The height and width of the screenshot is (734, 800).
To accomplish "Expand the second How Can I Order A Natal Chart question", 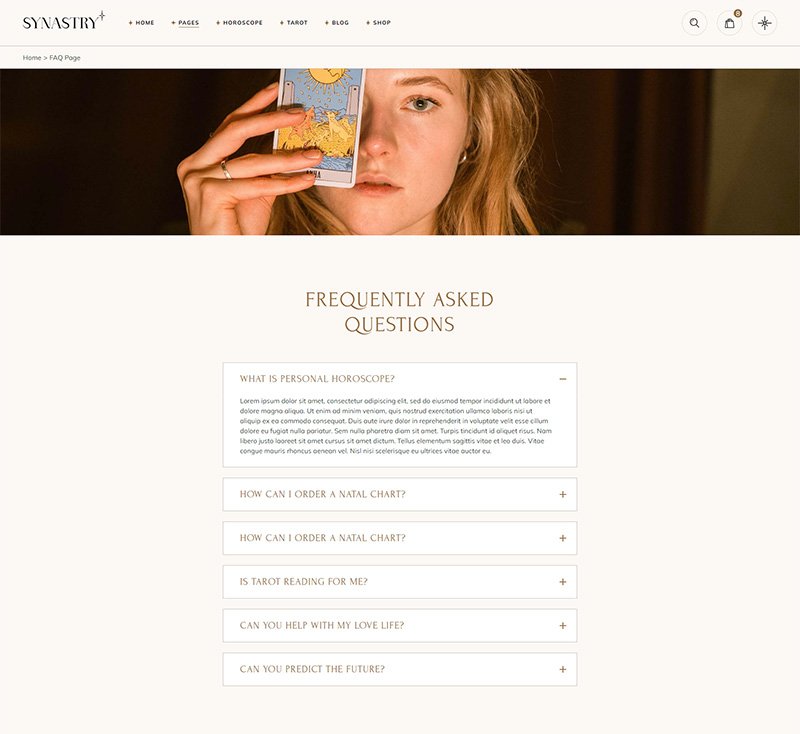I will (399, 538).
